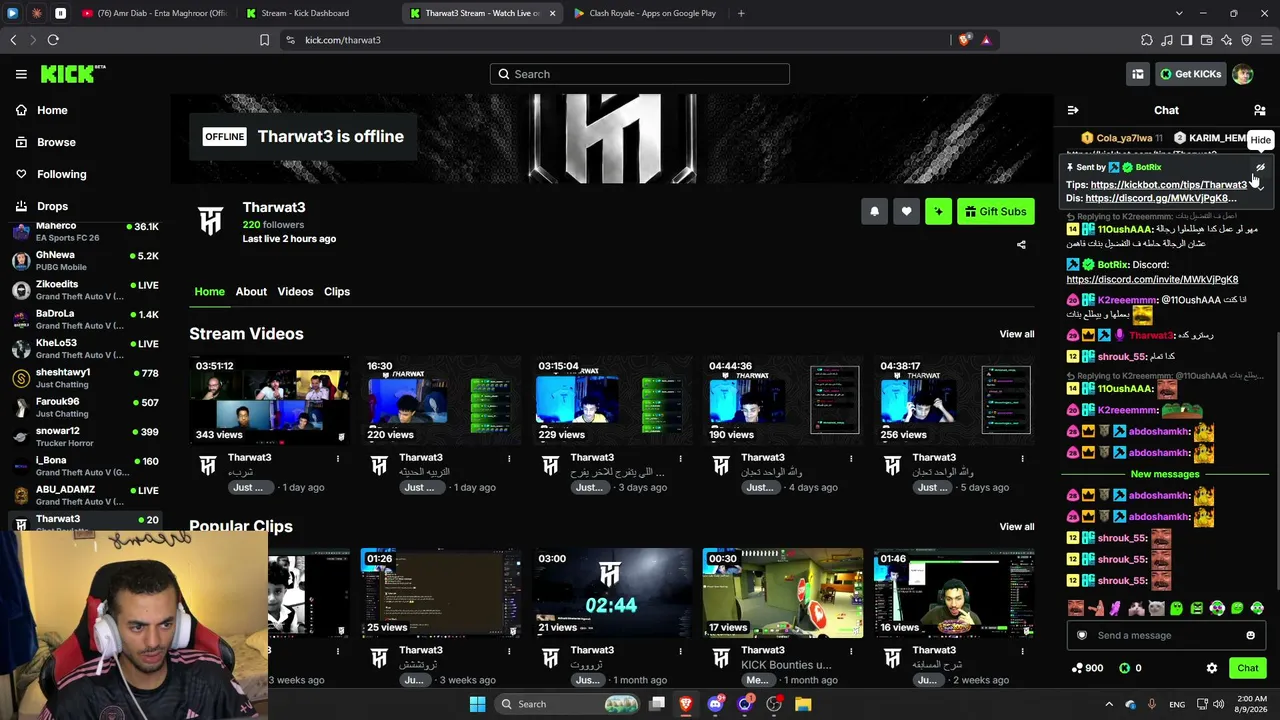
Task: Open options menu for the 256 views video
Action: (1022, 458)
